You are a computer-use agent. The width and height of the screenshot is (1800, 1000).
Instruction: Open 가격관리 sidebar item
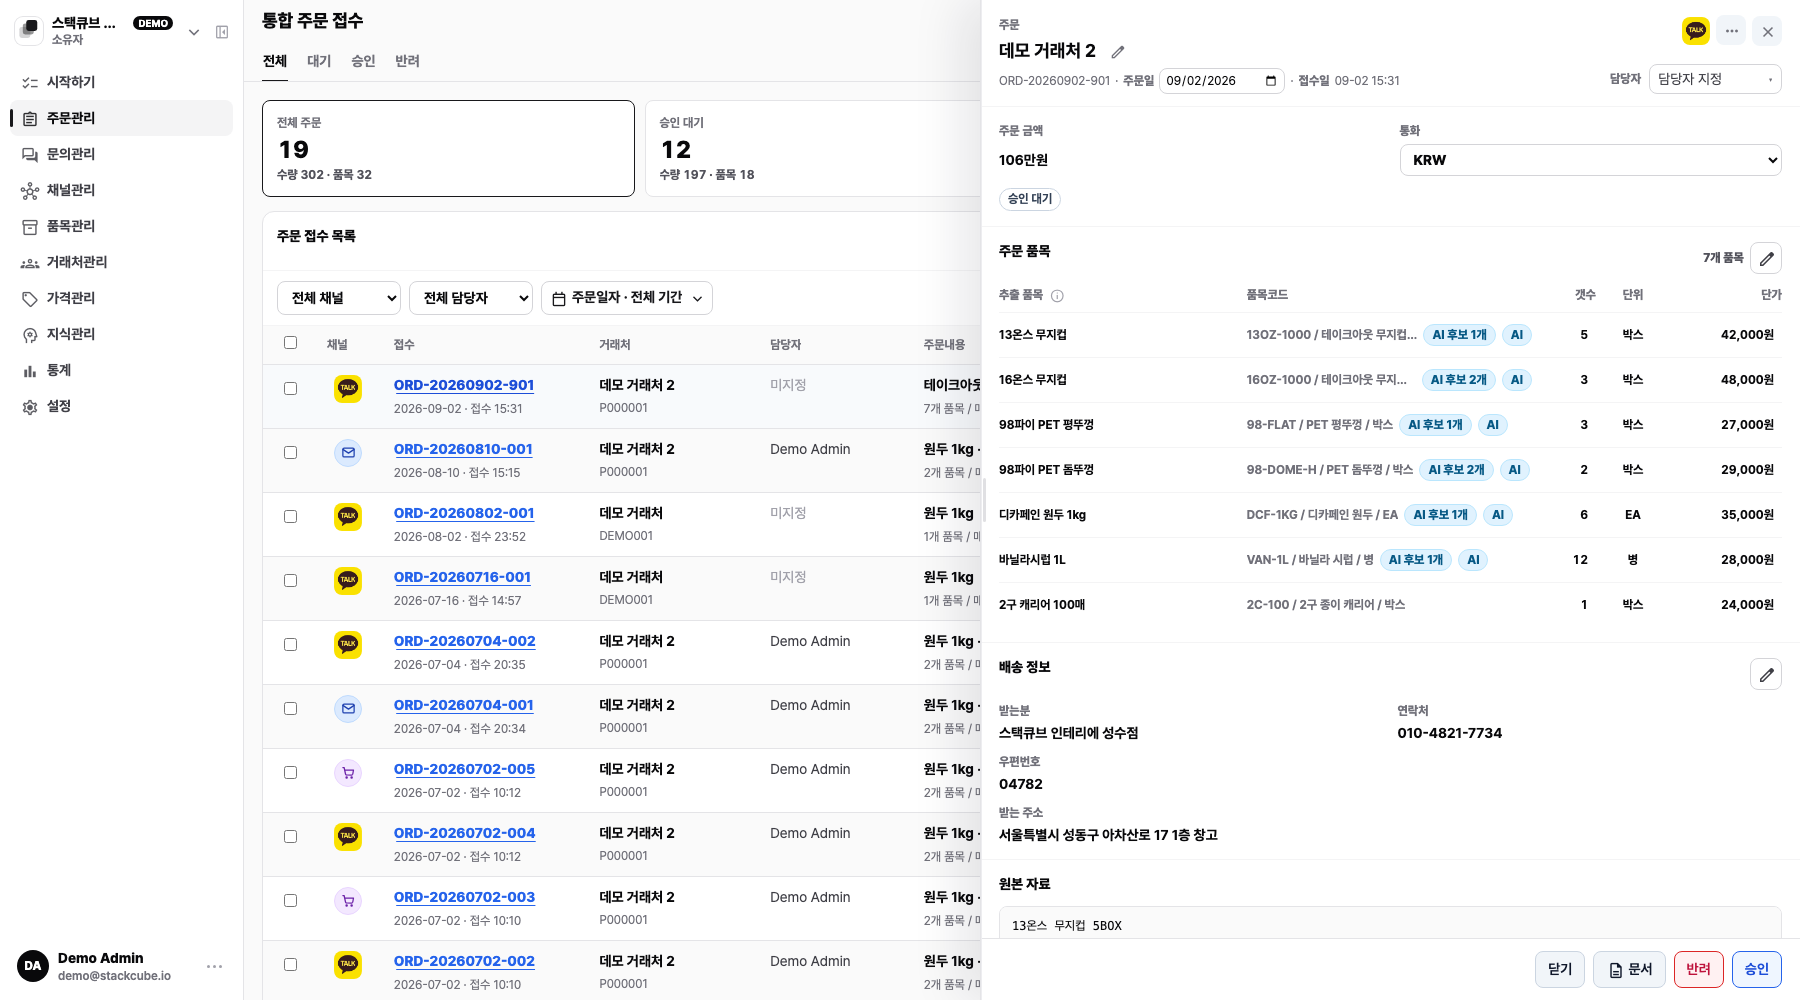point(122,298)
